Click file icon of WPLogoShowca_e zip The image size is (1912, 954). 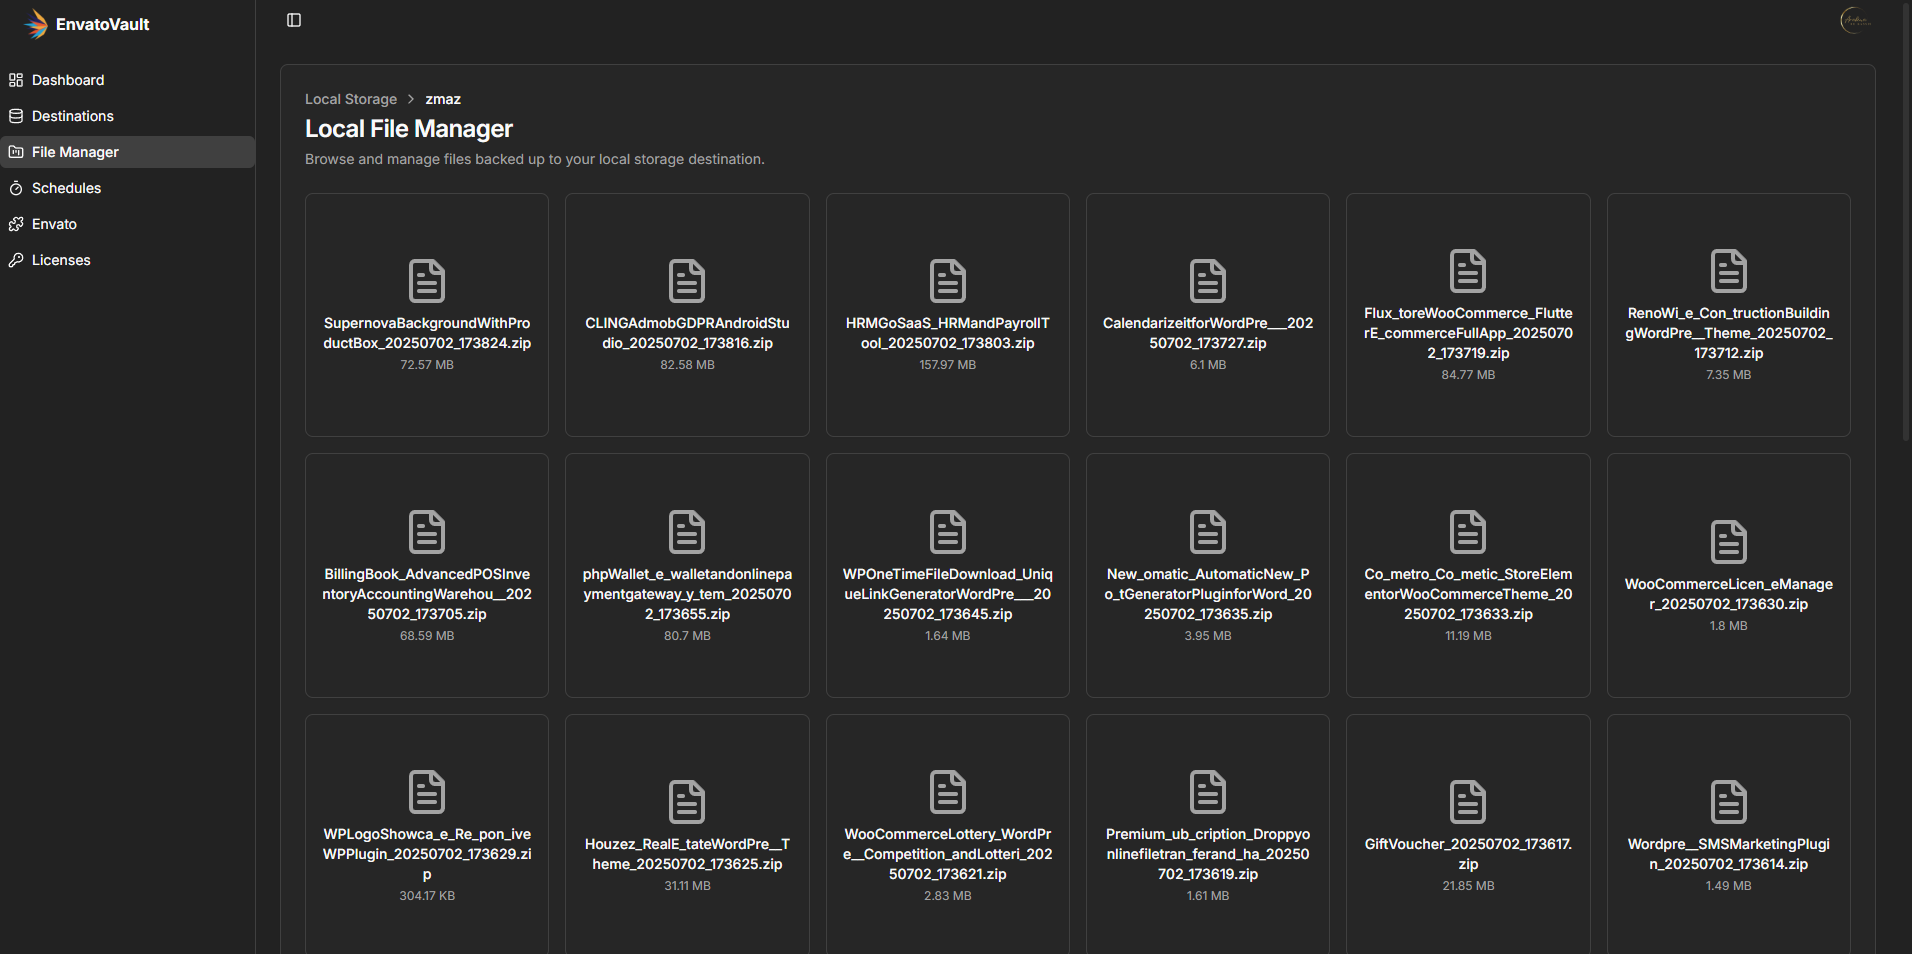pos(427,792)
